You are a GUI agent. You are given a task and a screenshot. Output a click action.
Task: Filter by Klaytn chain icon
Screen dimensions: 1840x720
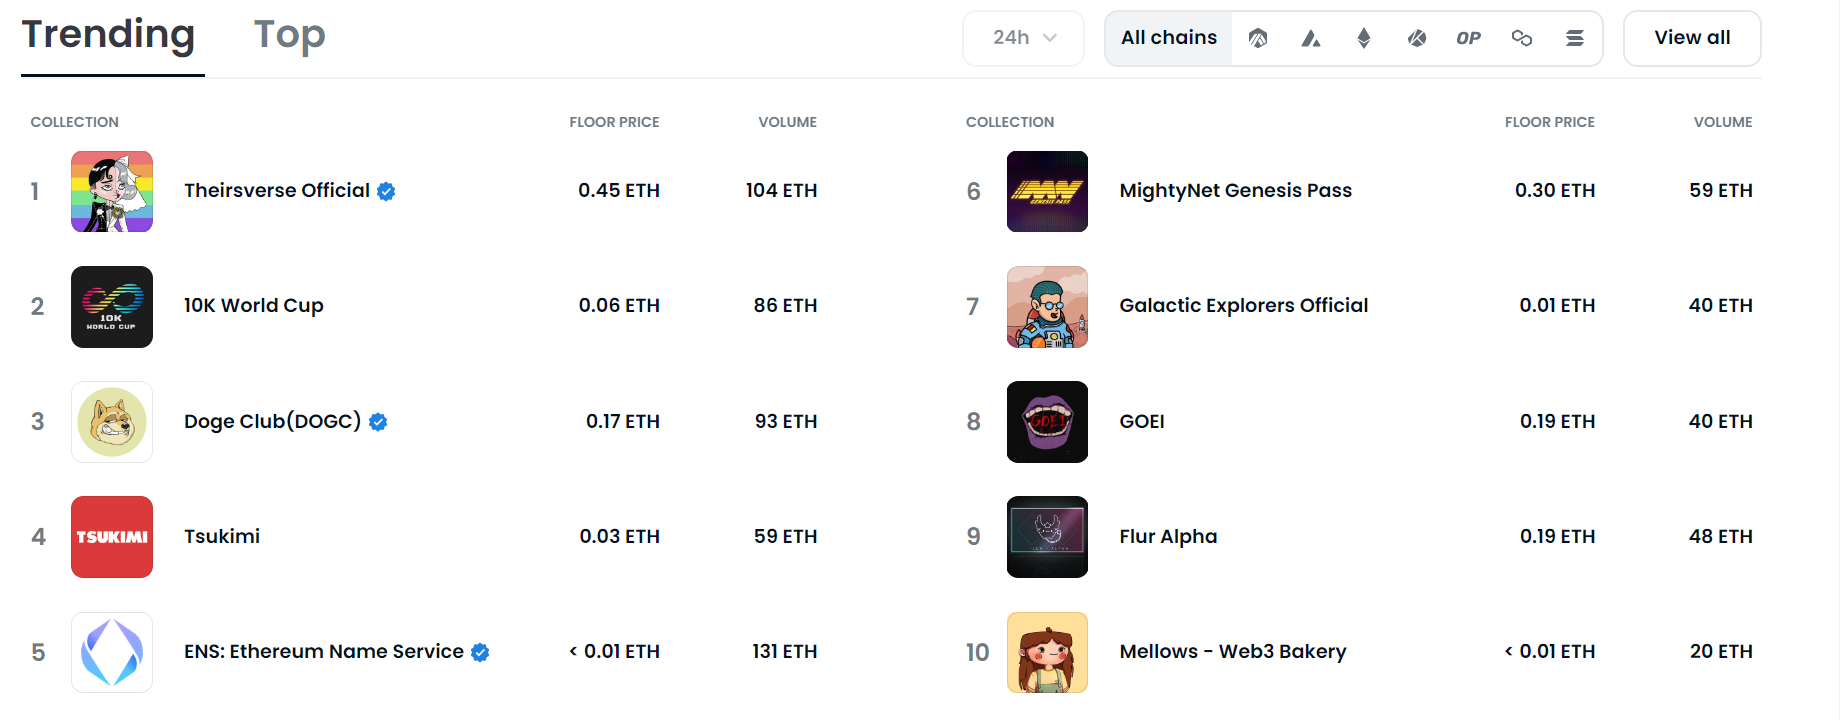pyautogui.click(x=1417, y=38)
